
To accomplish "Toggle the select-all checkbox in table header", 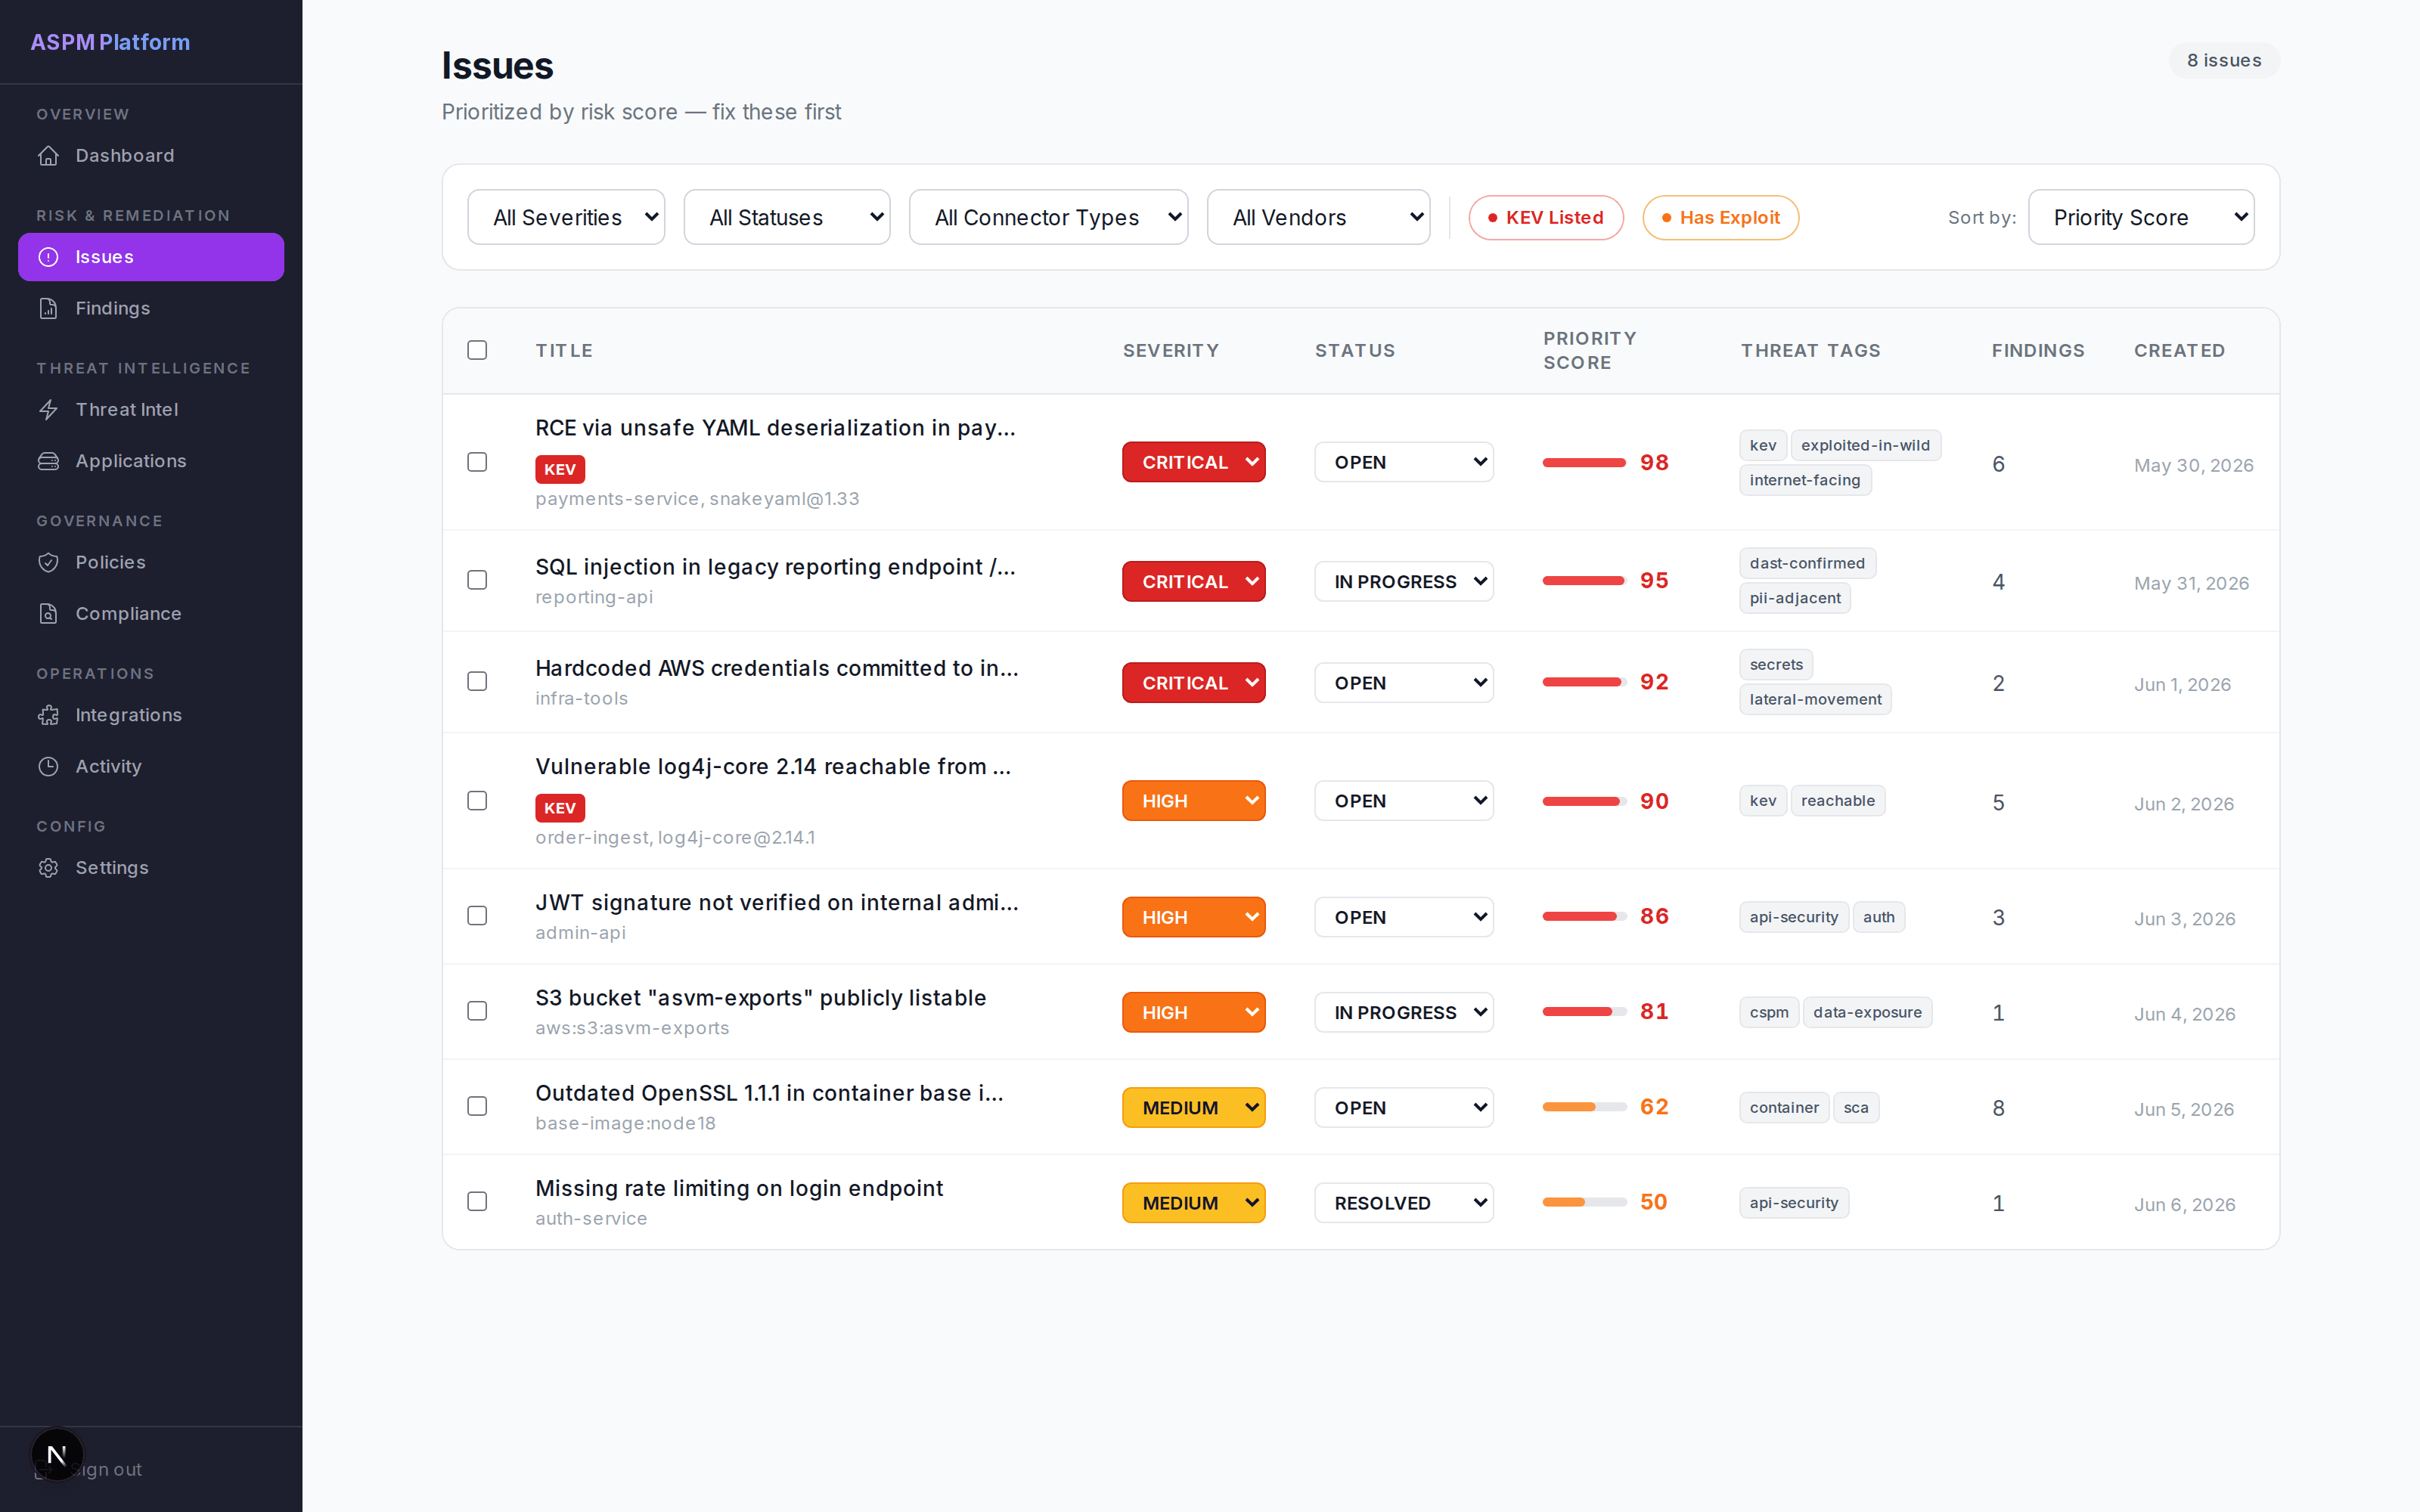I will point(477,350).
